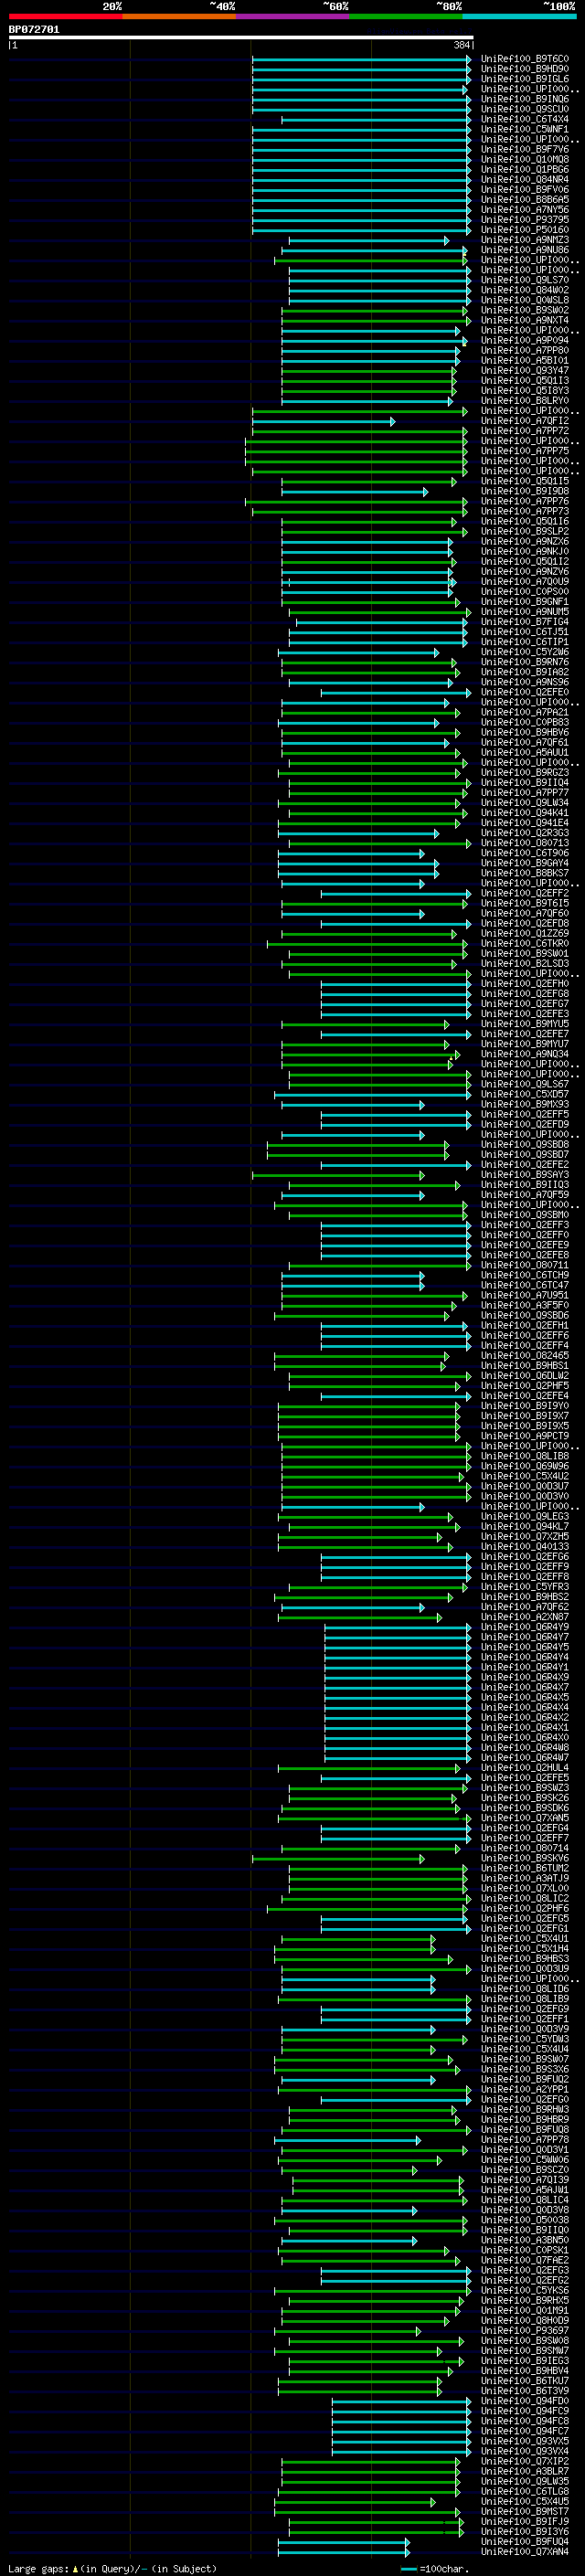585x2576 pixels.
Task: Select hit label UniRef100_A3ATJ9
Action: (525, 1878)
